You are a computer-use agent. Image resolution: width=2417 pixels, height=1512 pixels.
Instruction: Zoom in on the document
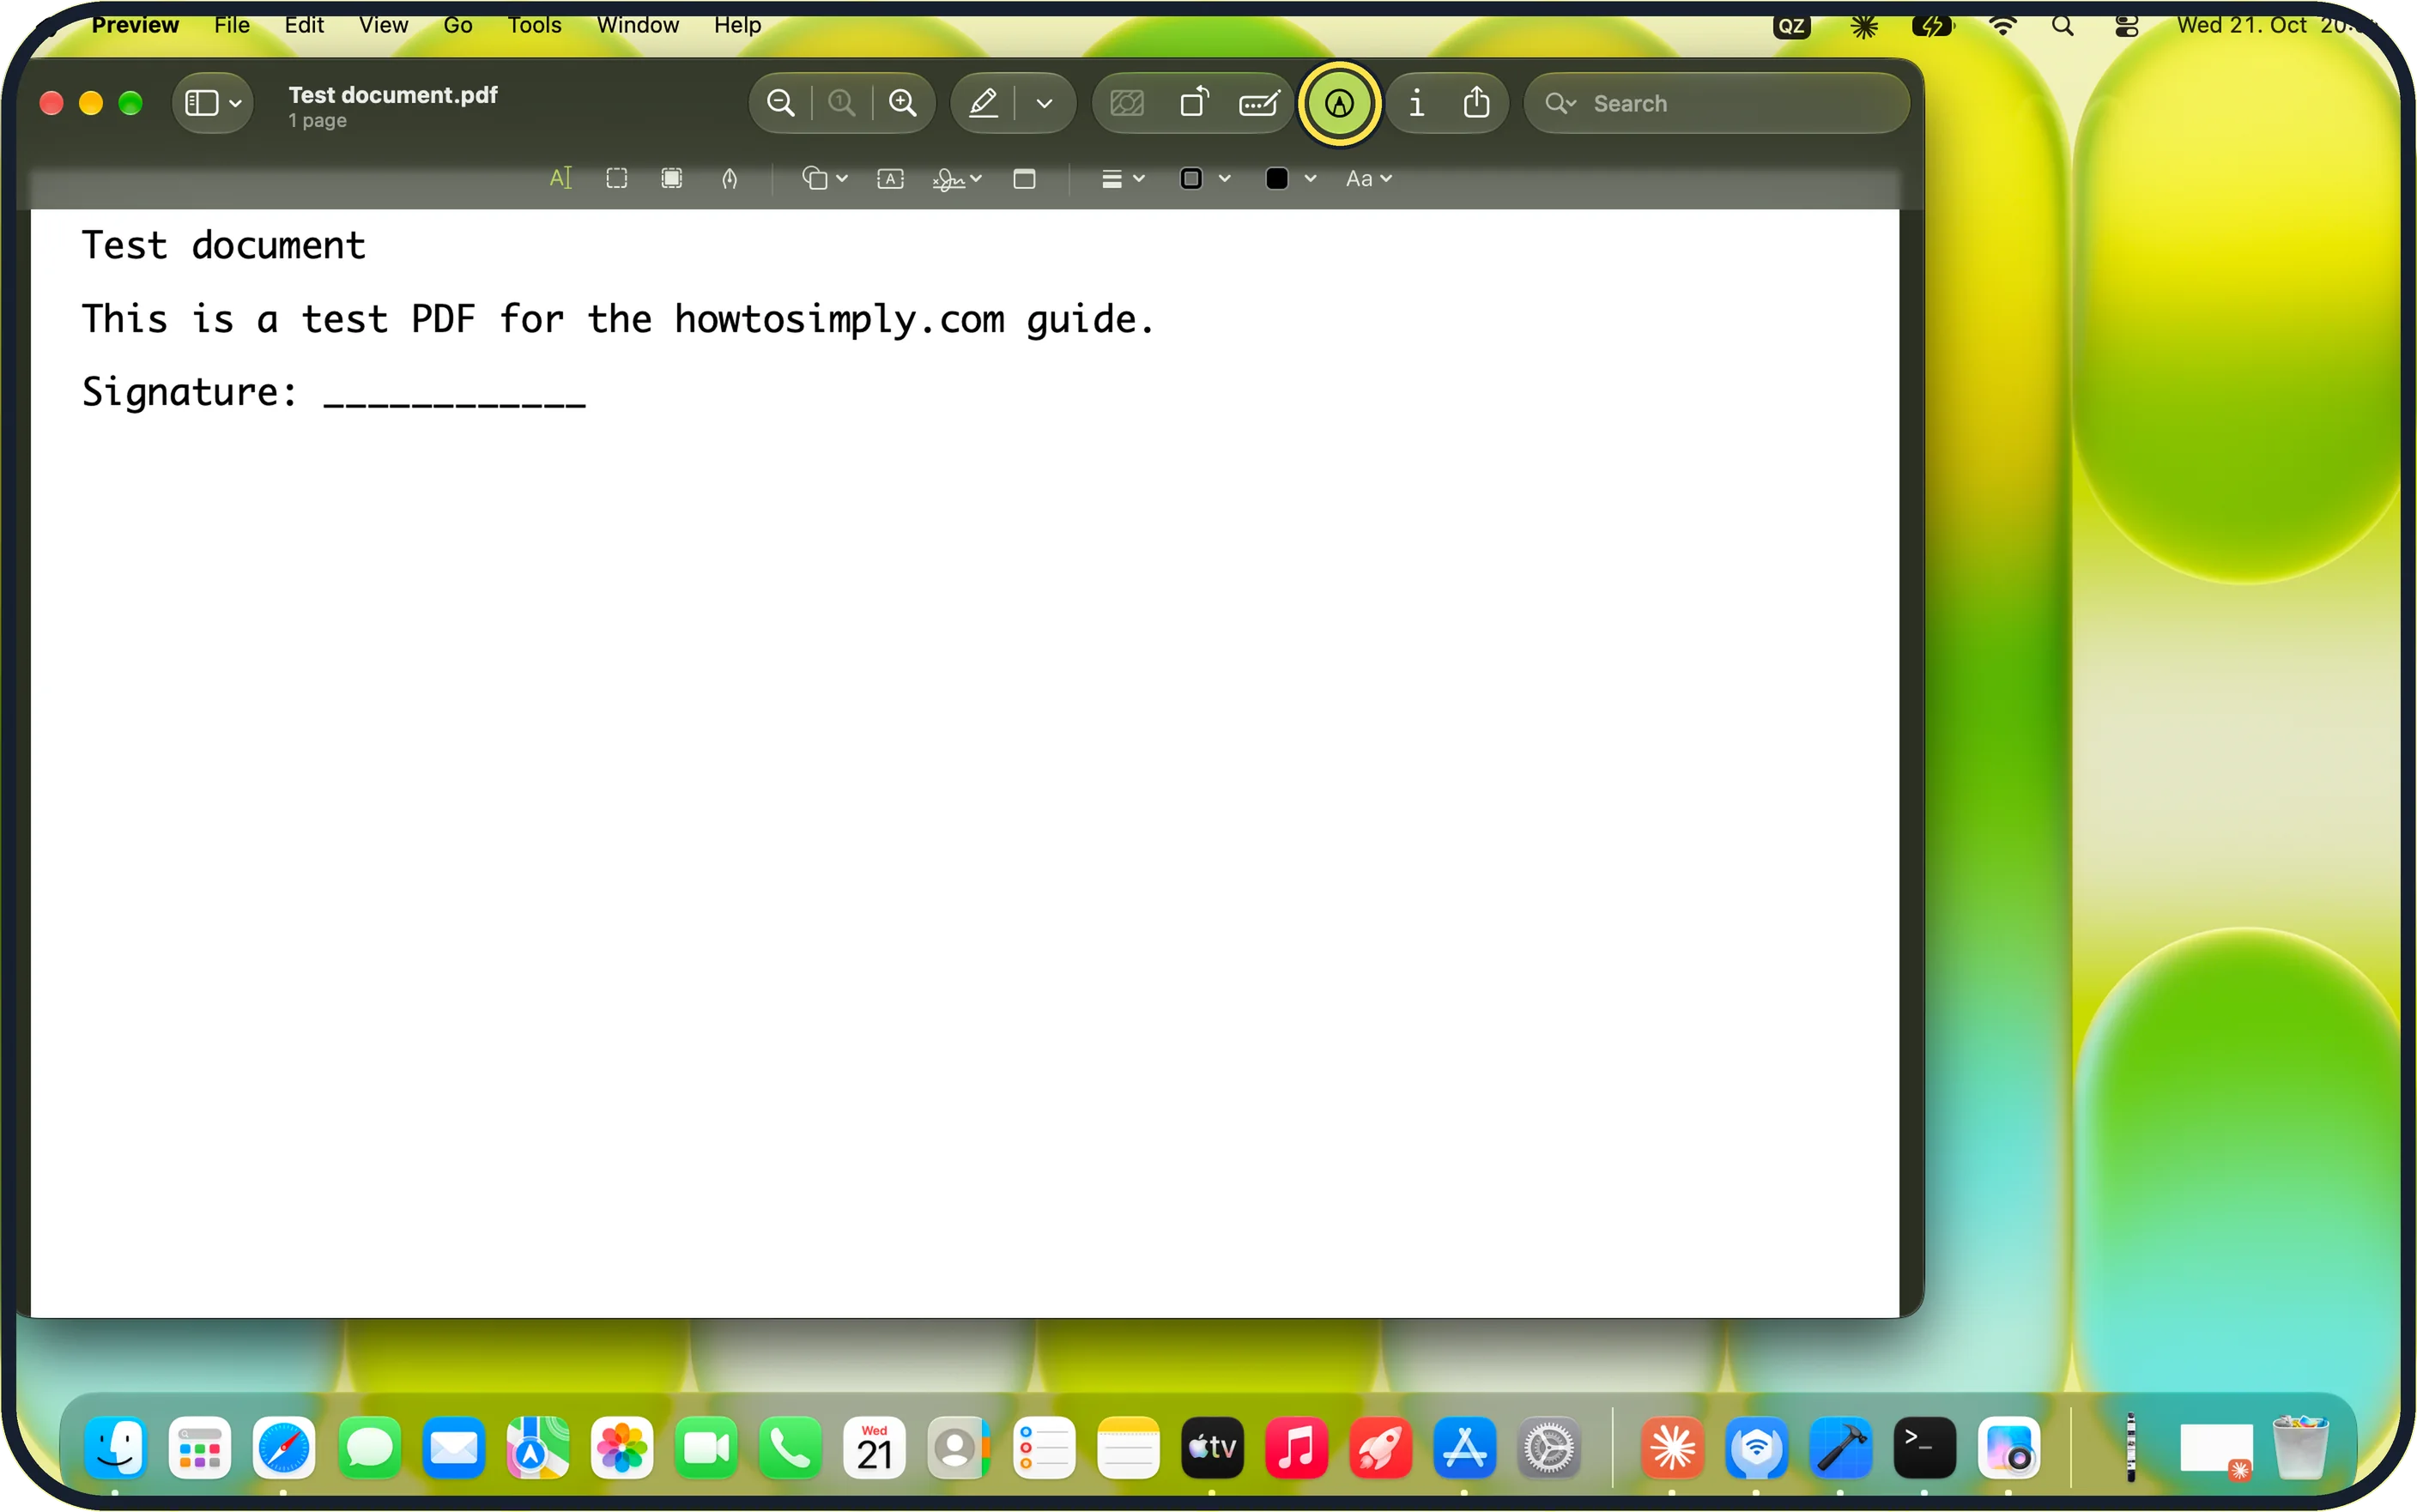point(902,103)
